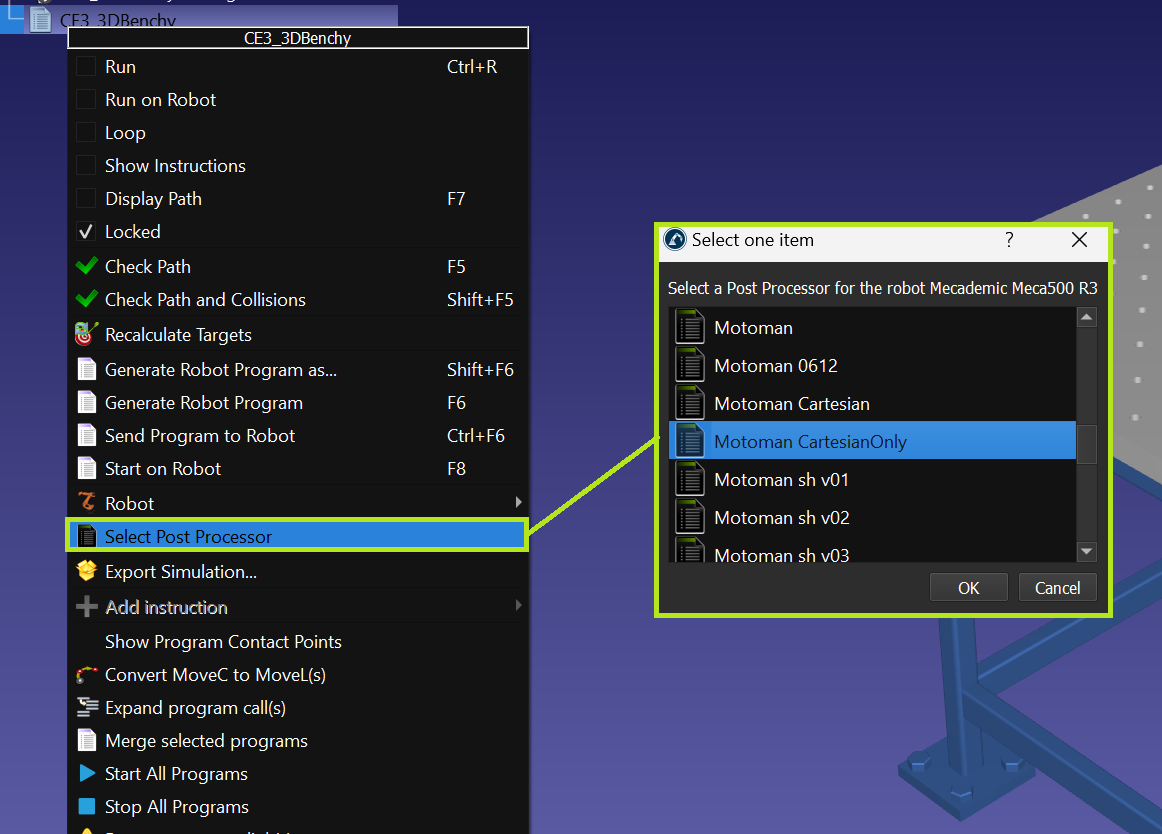Click the Start All Programs play icon
Image resolution: width=1162 pixels, height=834 pixels.
tap(87, 774)
